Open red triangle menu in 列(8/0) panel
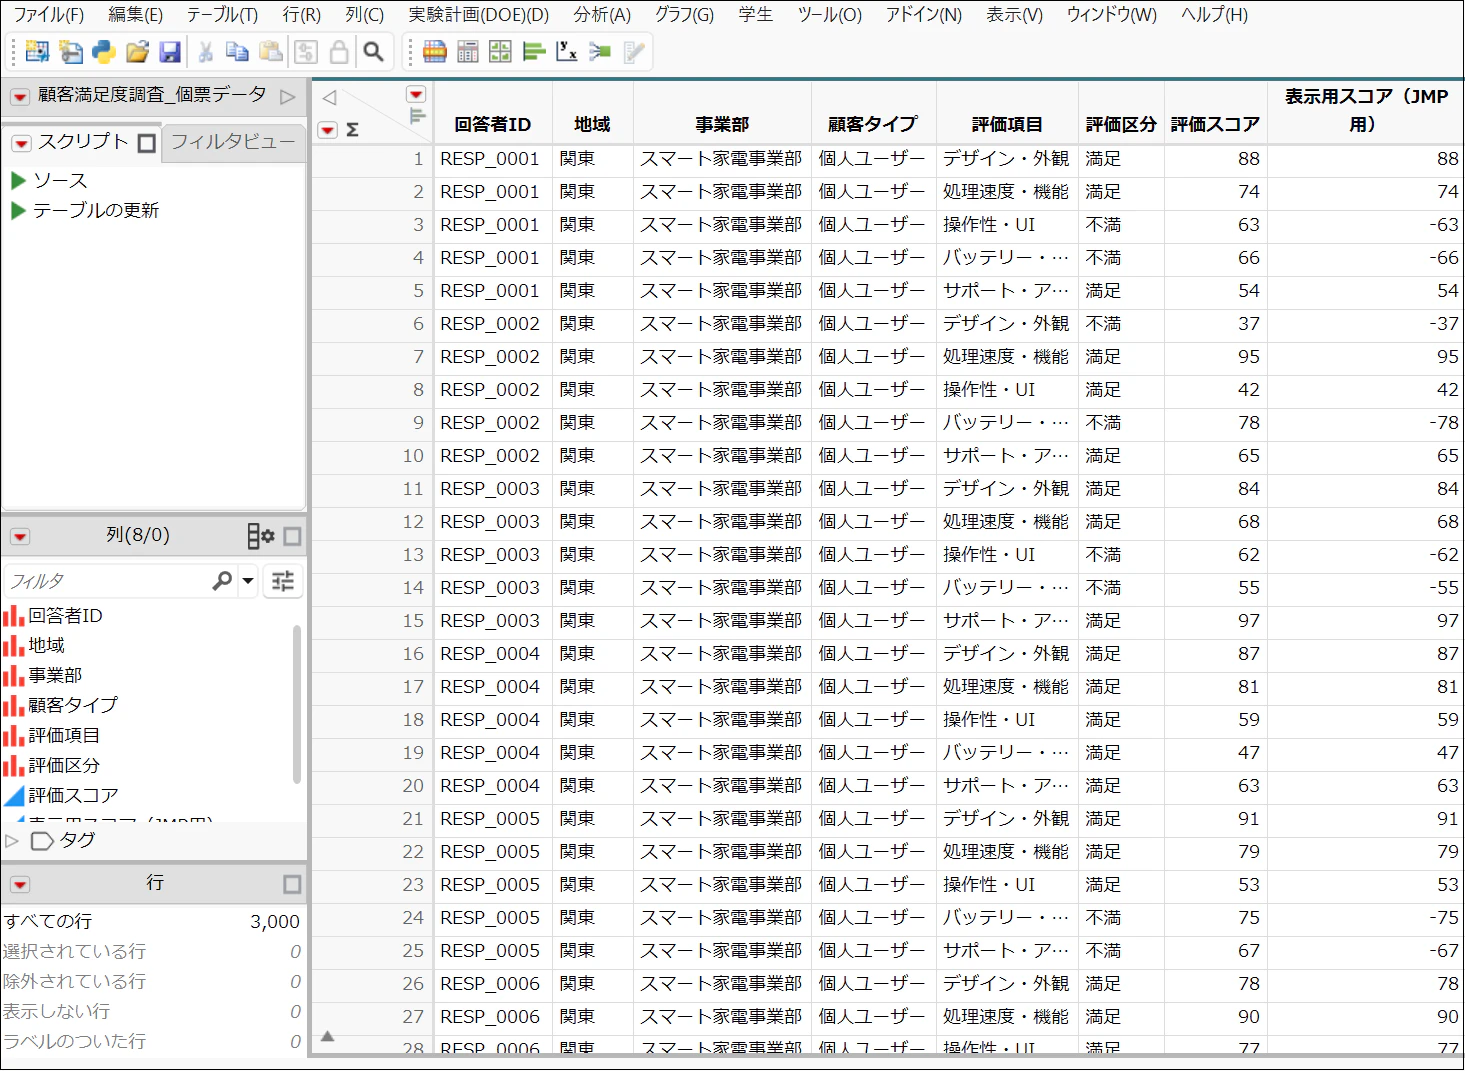The image size is (1465, 1071). pyautogui.click(x=20, y=537)
